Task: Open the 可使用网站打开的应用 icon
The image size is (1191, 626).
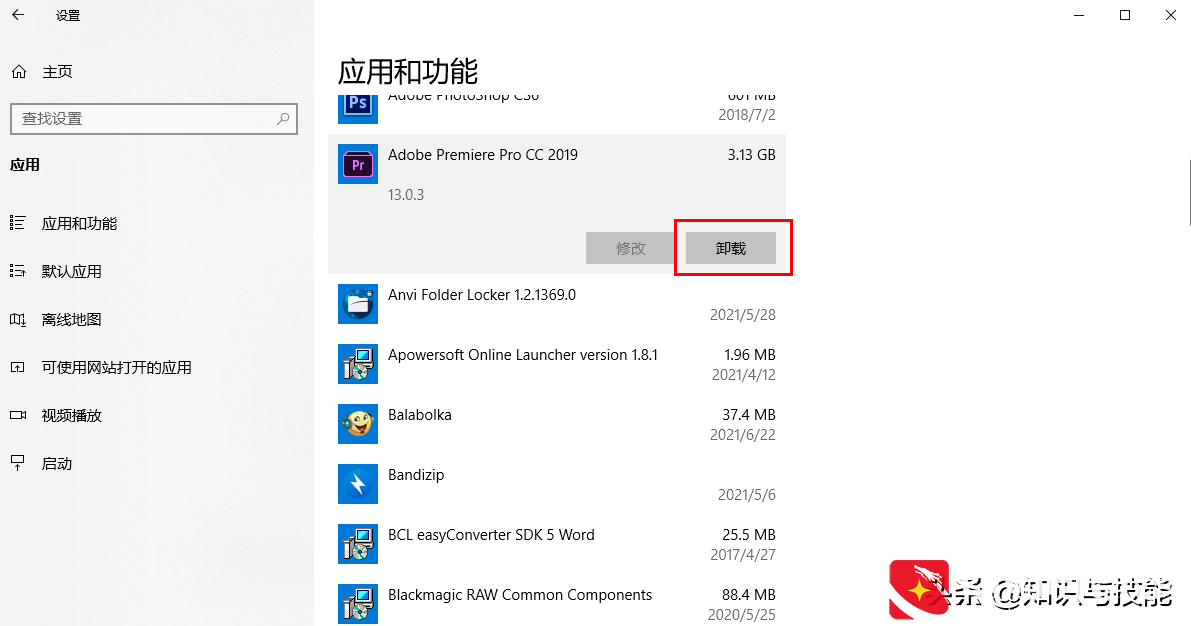Action: [17, 368]
